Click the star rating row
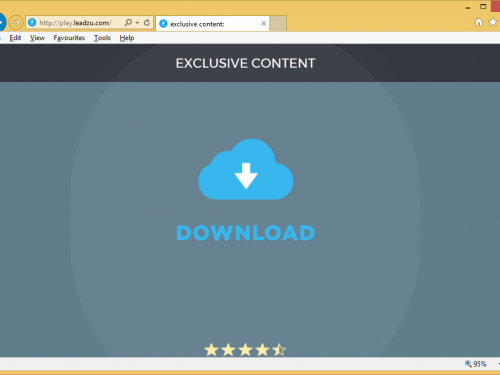The width and height of the screenshot is (500, 375). coord(245,350)
